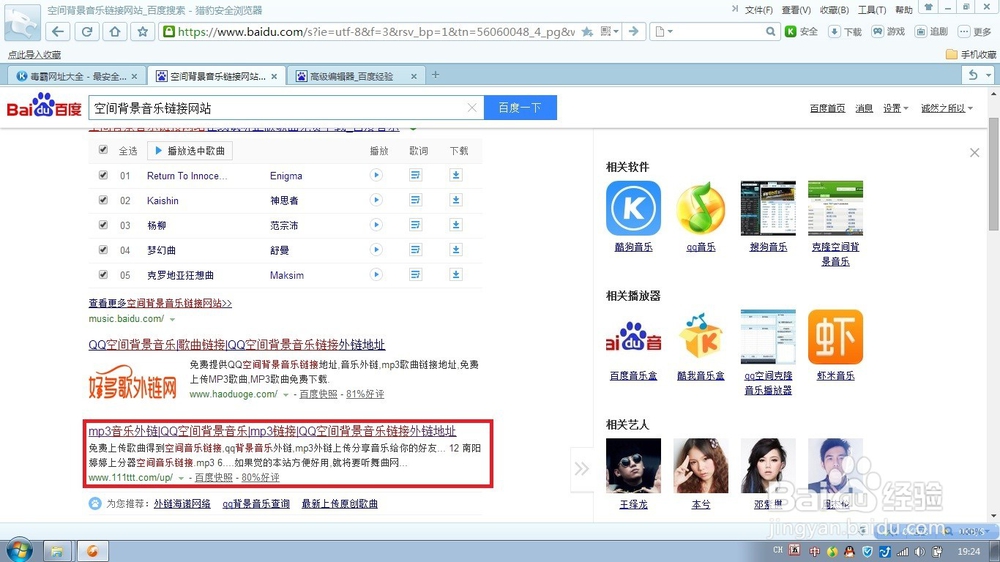Image resolution: width=1000 pixels, height=562 pixels.
Task: Open mp3音乐外链 result title link
Action: click(x=272, y=431)
